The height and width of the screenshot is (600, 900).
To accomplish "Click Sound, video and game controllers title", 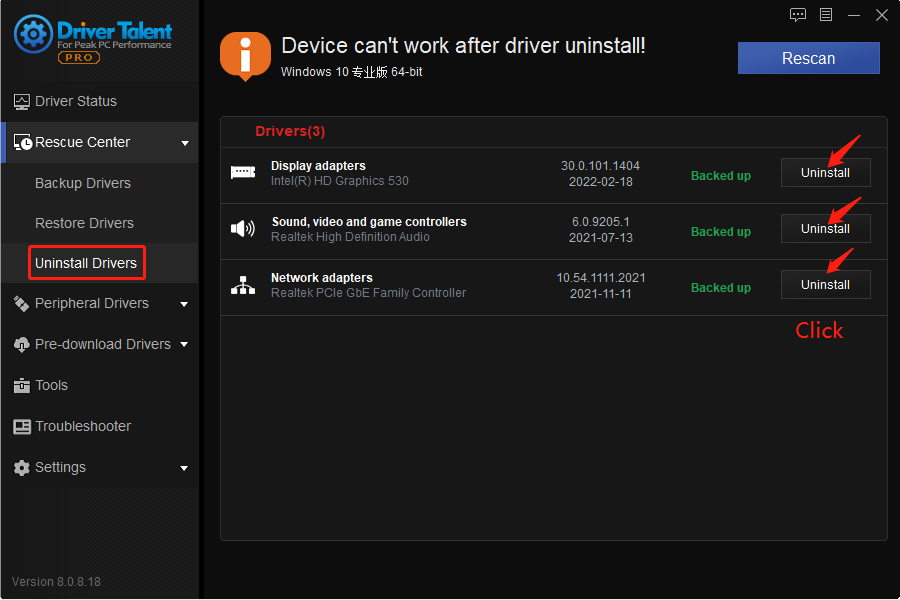I will point(369,222).
